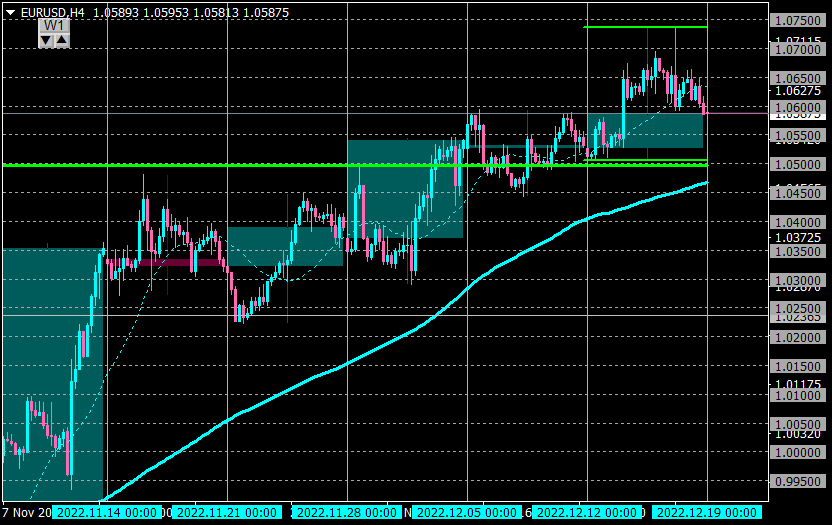Click the up arrow under W1
832x525 pixels.
(x=62, y=40)
